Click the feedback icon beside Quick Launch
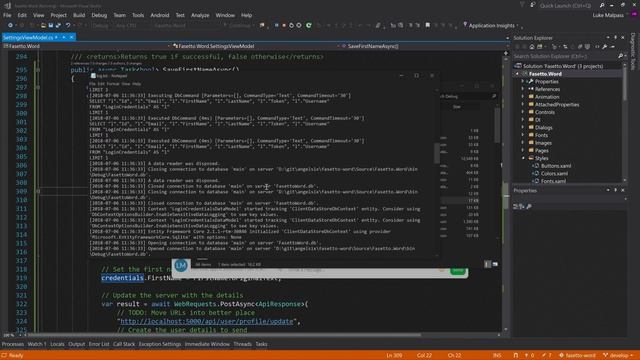This screenshot has width=640, height=360. point(532,5)
